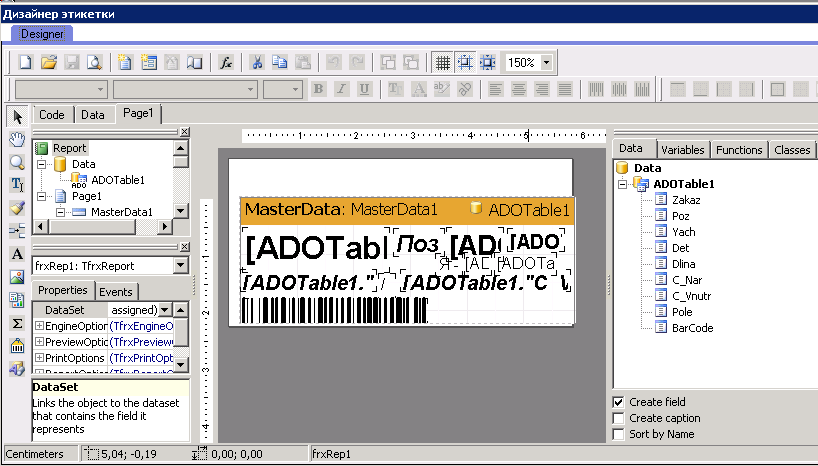This screenshot has height=466, width=818.
Task: Click the New Report icon
Action: pyautogui.click(x=25, y=62)
